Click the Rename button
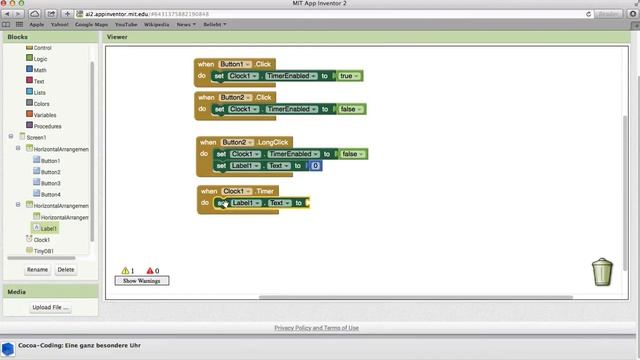Viewport: 640px width, 360px height. [x=37, y=270]
